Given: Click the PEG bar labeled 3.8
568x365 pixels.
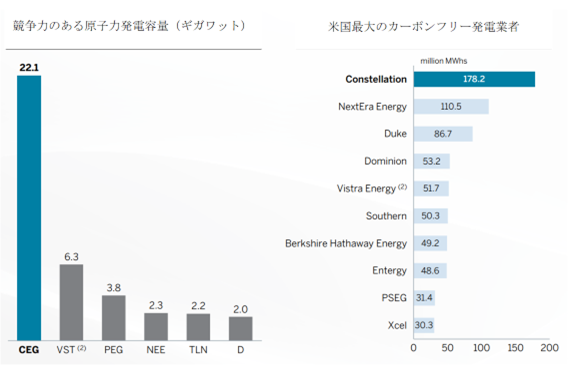Looking at the screenshot, I should [114, 318].
